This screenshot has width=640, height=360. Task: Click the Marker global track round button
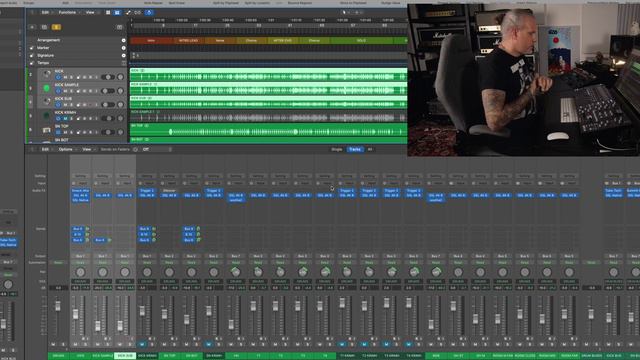[124, 48]
